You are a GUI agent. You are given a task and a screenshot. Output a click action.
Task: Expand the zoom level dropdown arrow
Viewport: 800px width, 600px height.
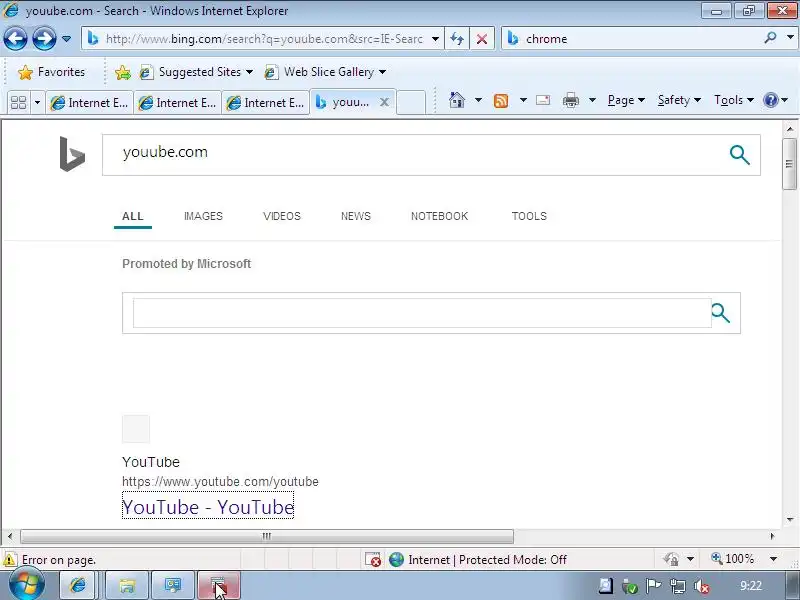point(773,559)
